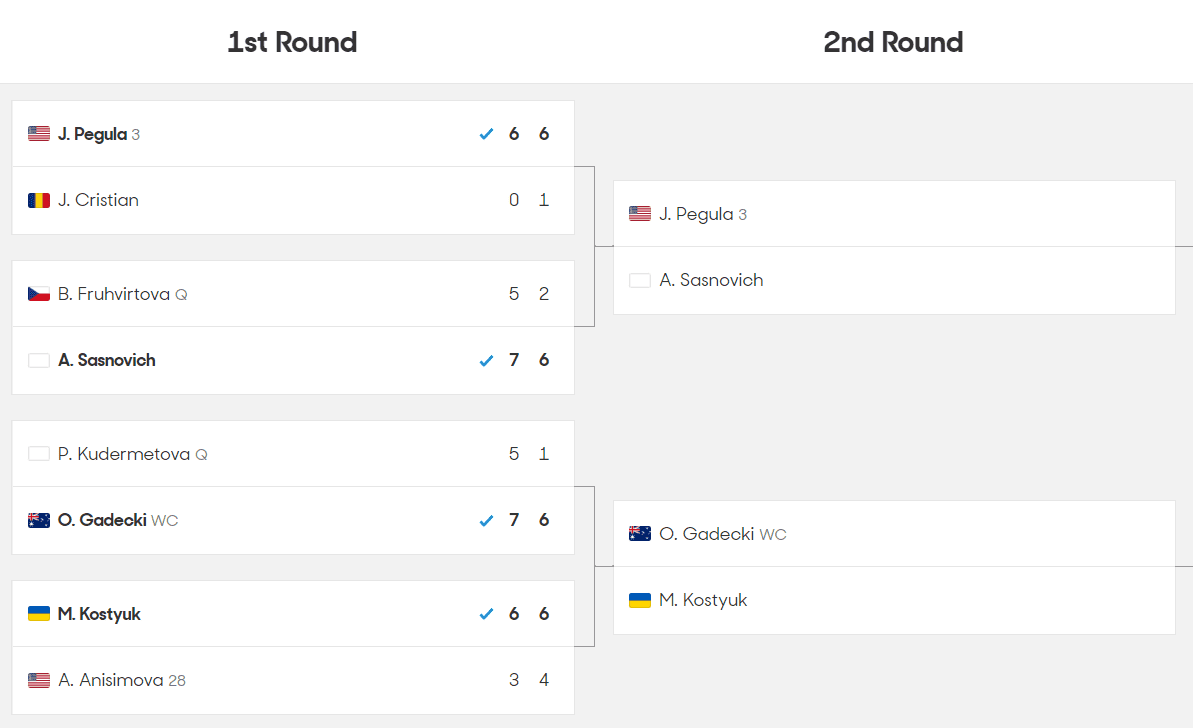Open B. Fruhvirtova's player link

point(114,294)
